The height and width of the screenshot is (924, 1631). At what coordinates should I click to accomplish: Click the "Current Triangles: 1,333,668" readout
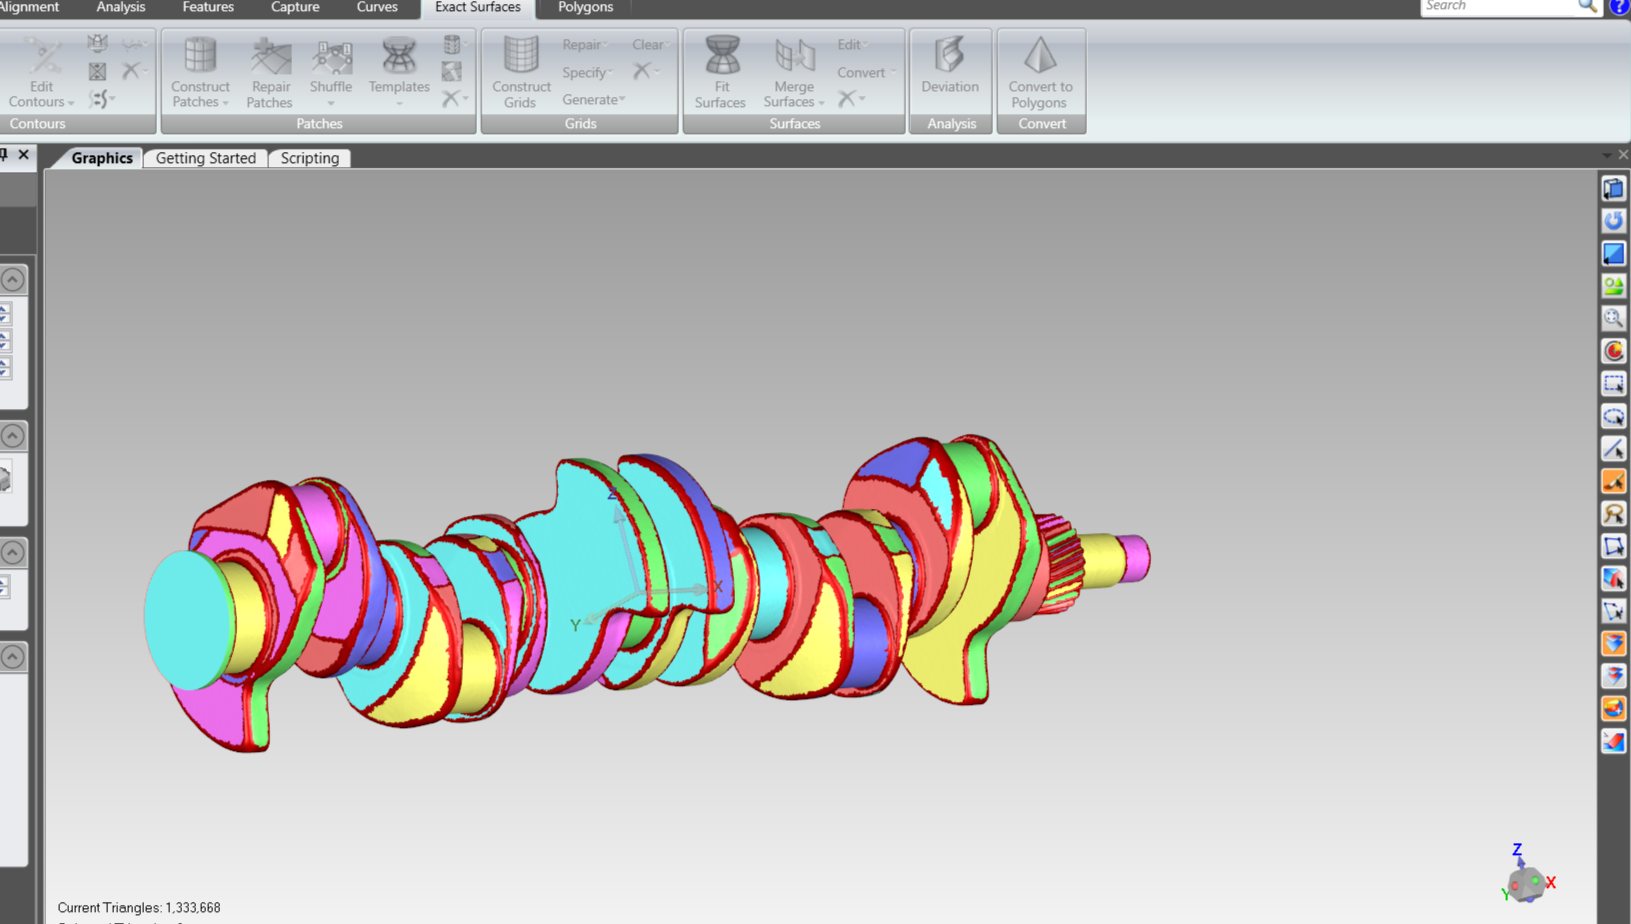point(139,908)
